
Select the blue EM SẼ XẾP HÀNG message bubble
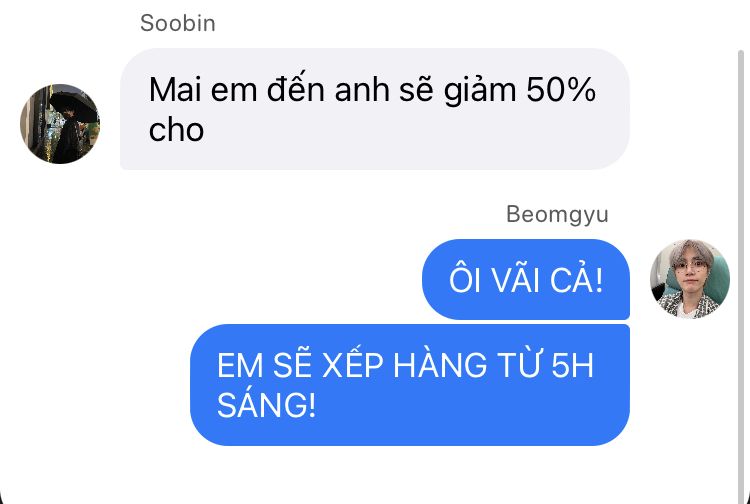[x=410, y=385]
